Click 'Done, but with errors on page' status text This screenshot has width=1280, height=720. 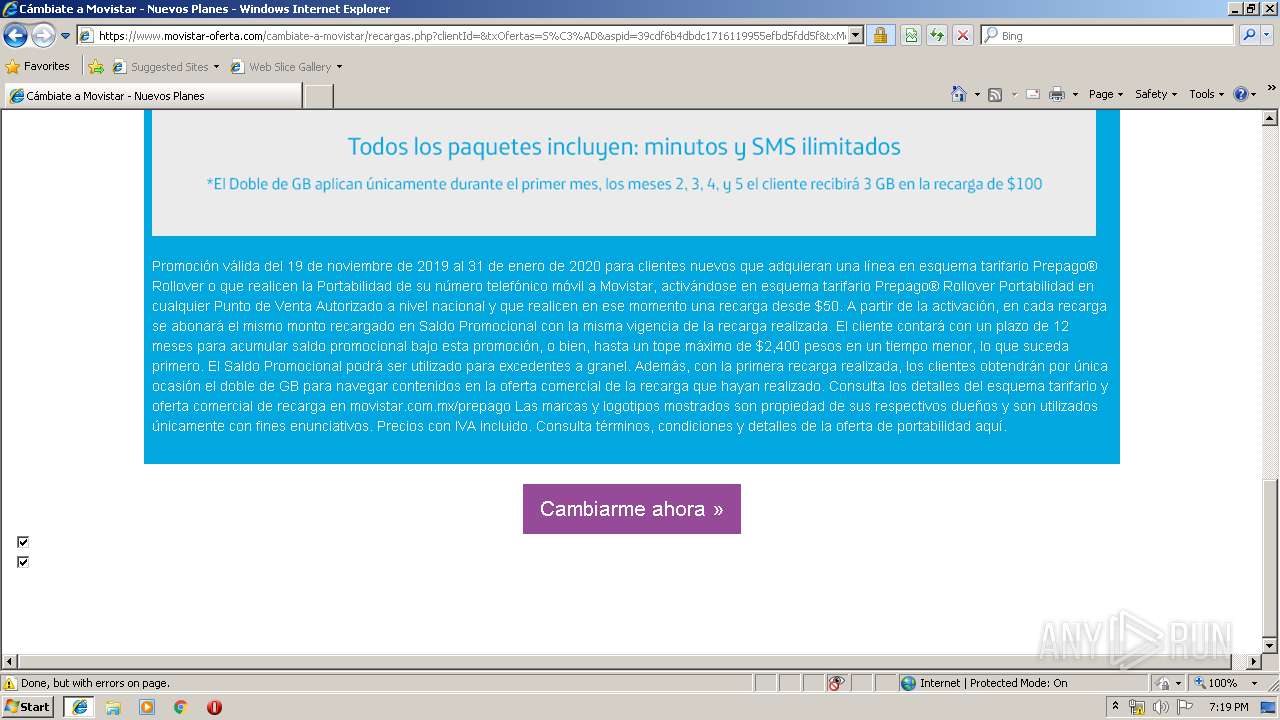[x=95, y=684]
